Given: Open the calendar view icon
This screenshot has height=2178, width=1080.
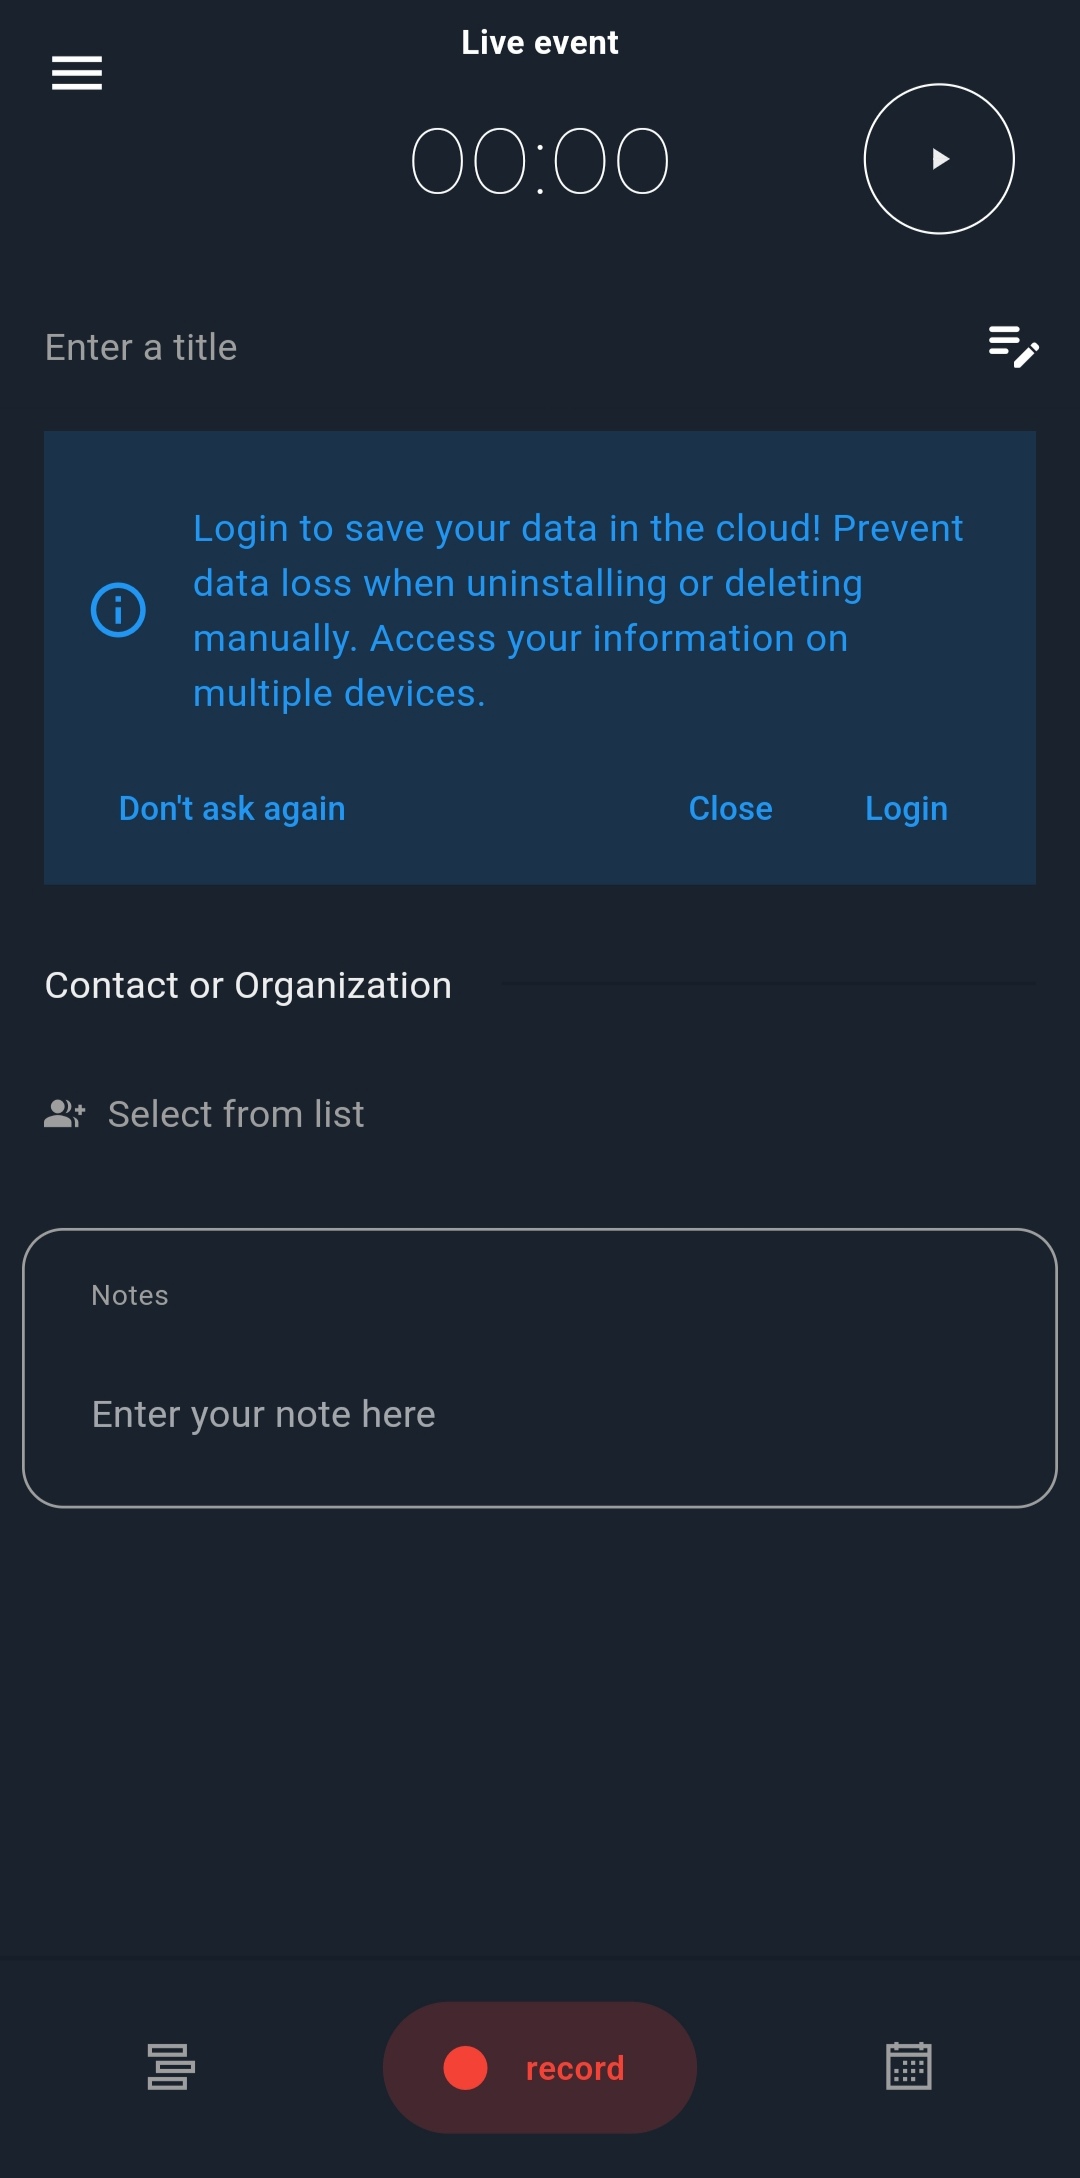Looking at the screenshot, I should coord(909,2066).
